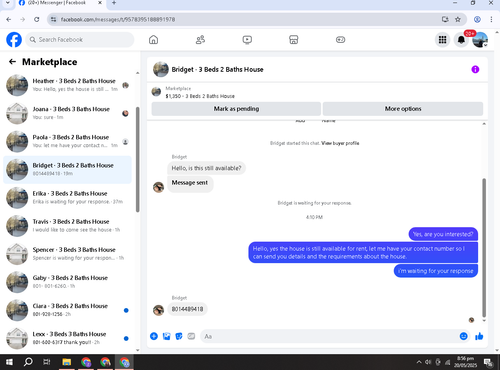The height and width of the screenshot is (370, 500).
Task: Send a thumbs up like
Action: pyautogui.click(x=479, y=336)
